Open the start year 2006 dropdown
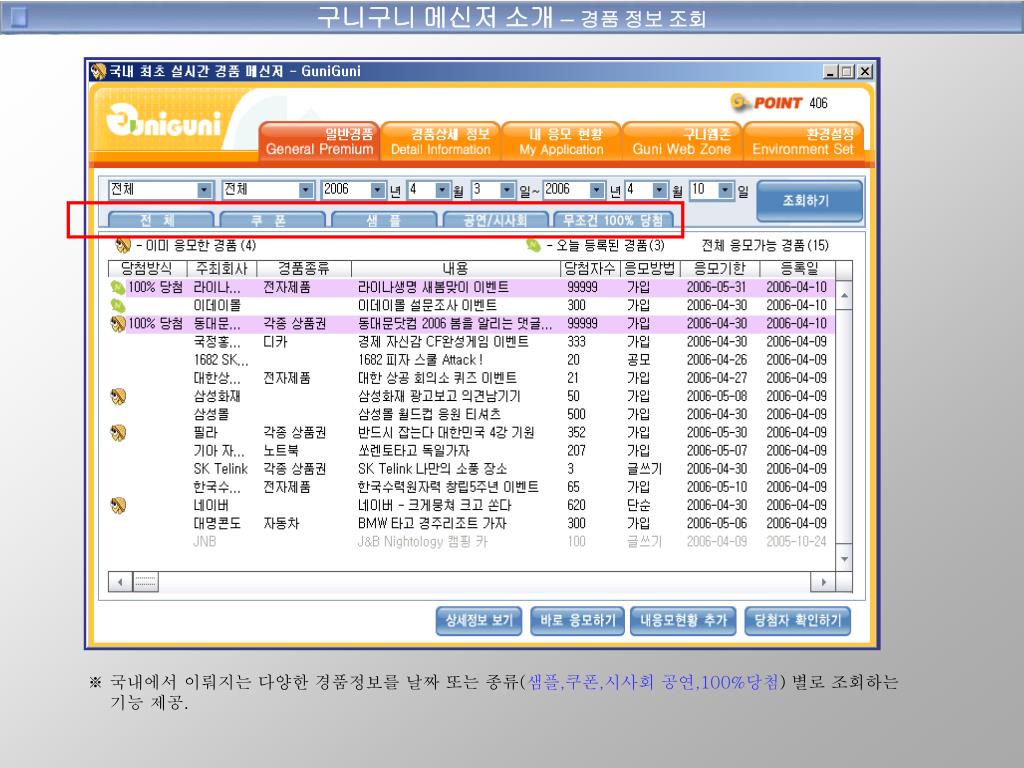The height and width of the screenshot is (768, 1024). pos(377,190)
